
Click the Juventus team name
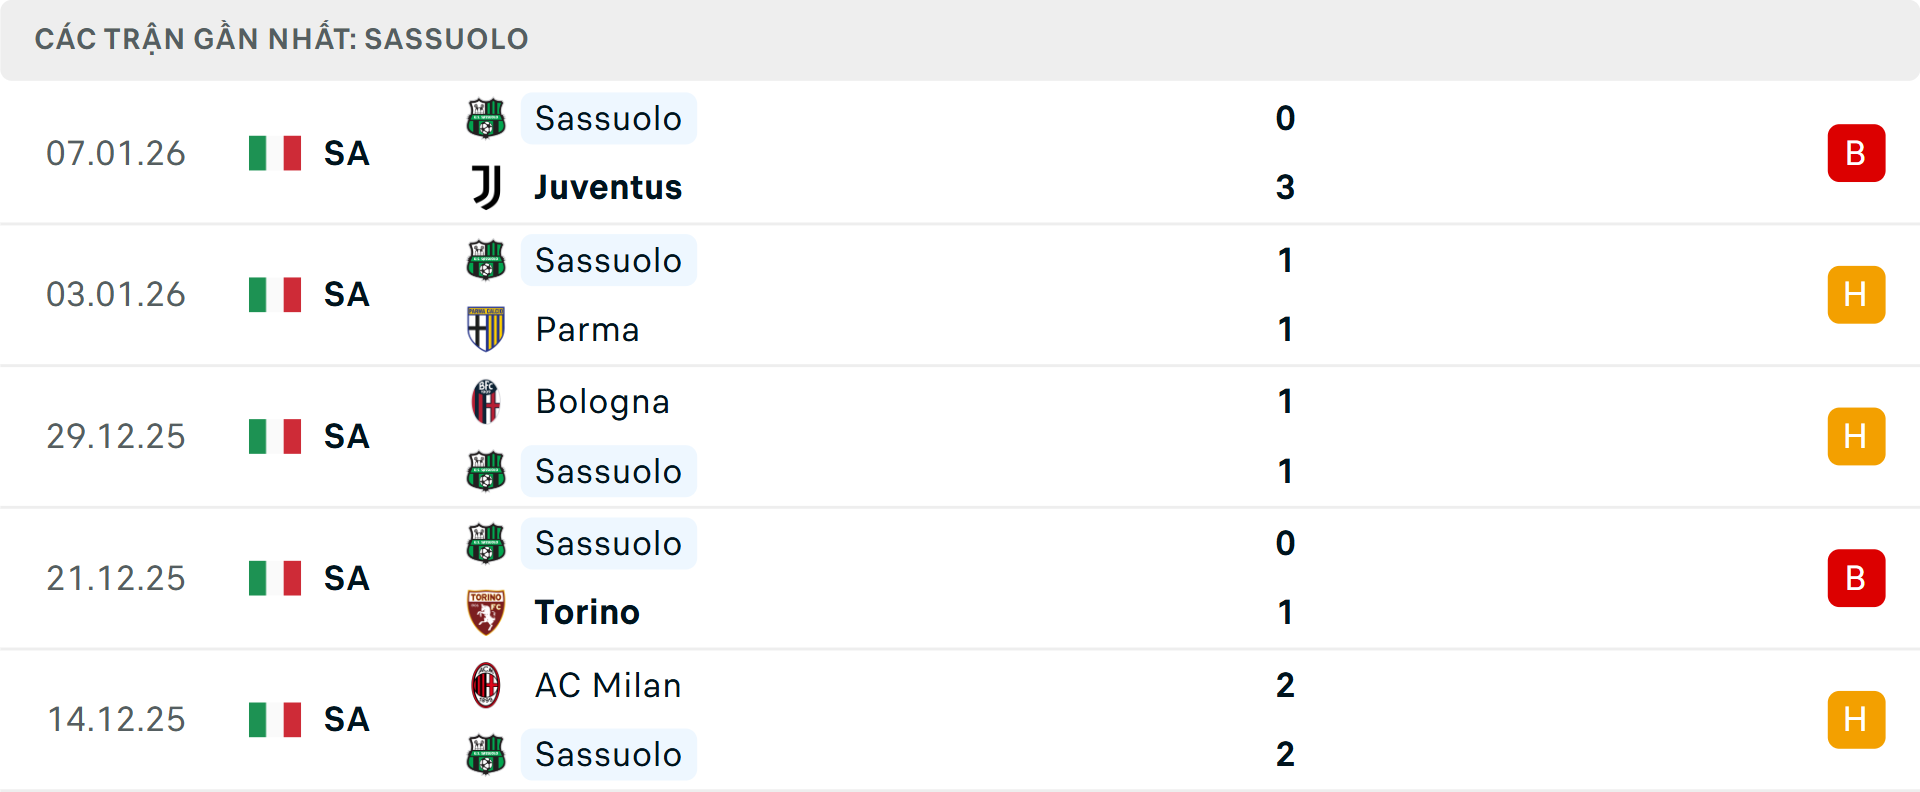[606, 187]
